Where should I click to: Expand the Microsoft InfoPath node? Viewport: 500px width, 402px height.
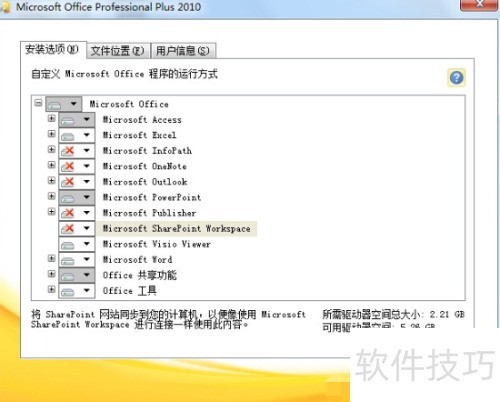[51, 149]
